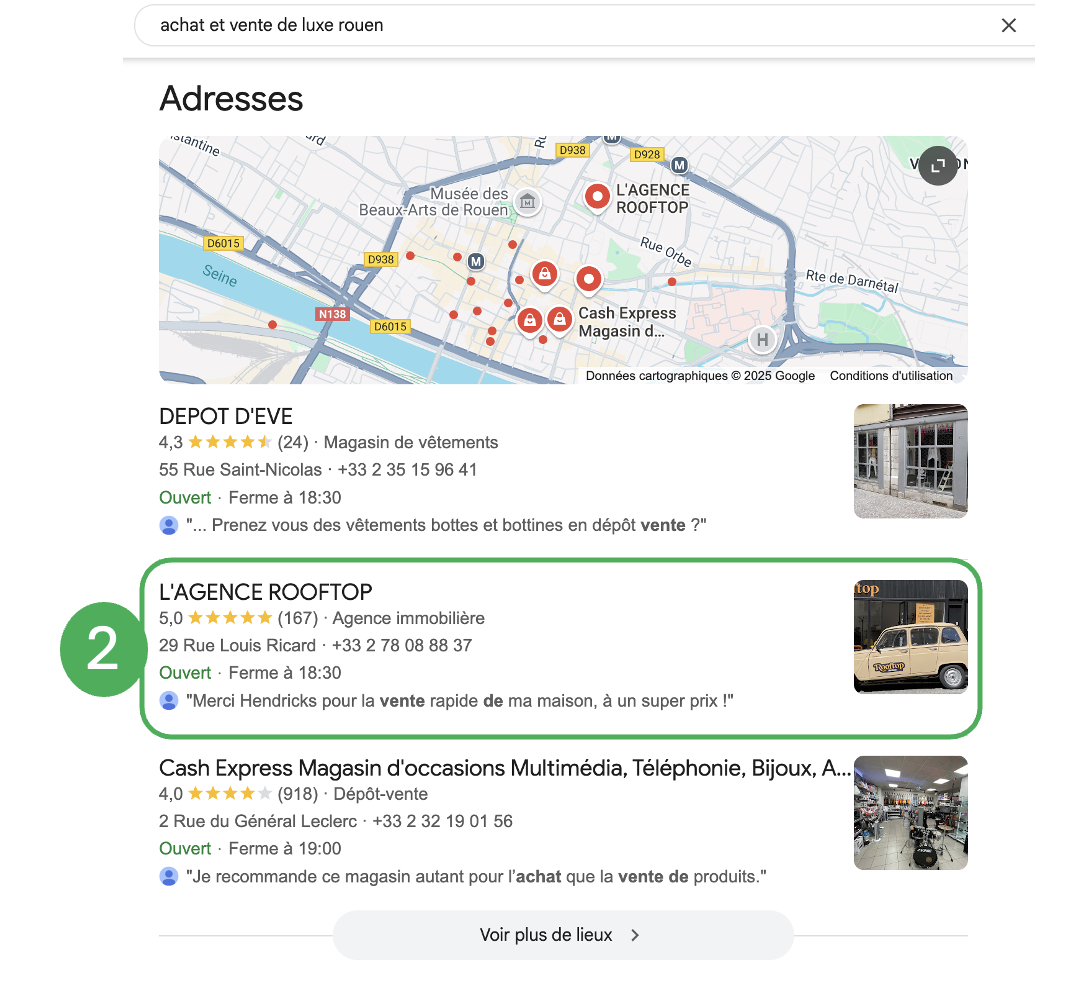Click the Cash Express shop interior thumbnail
The width and height of the screenshot is (1086, 988).
coord(911,813)
